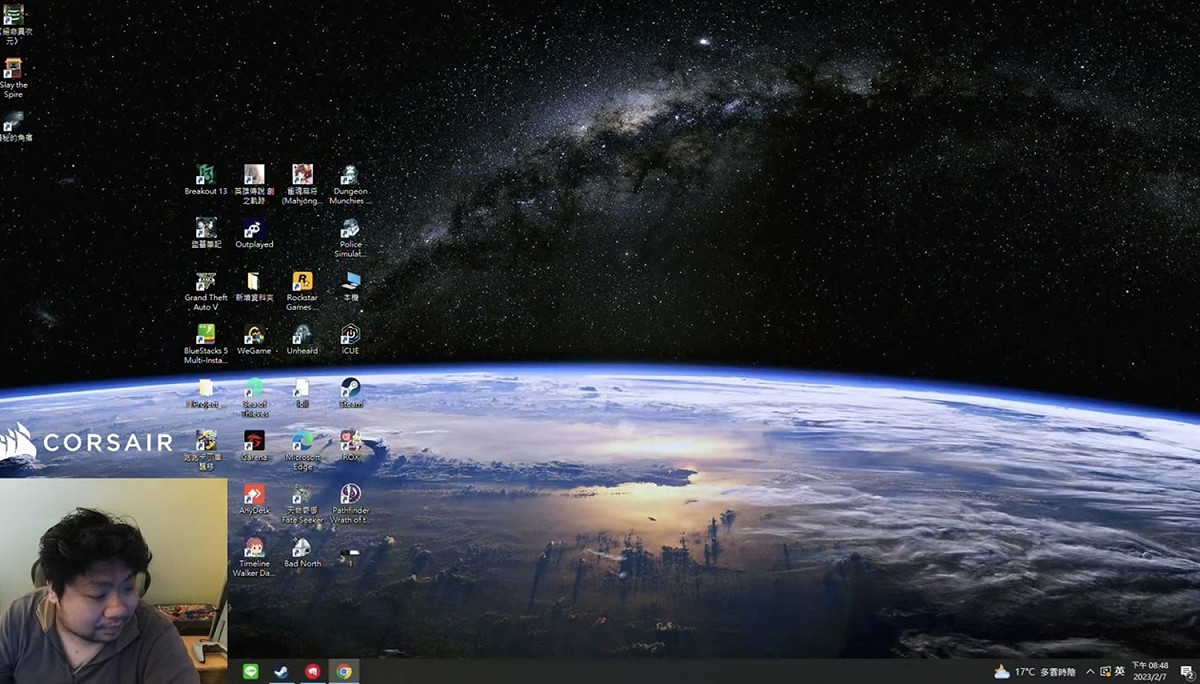This screenshot has height=684, width=1200.
Task: Open LINE from the taskbar
Action: pyautogui.click(x=251, y=671)
